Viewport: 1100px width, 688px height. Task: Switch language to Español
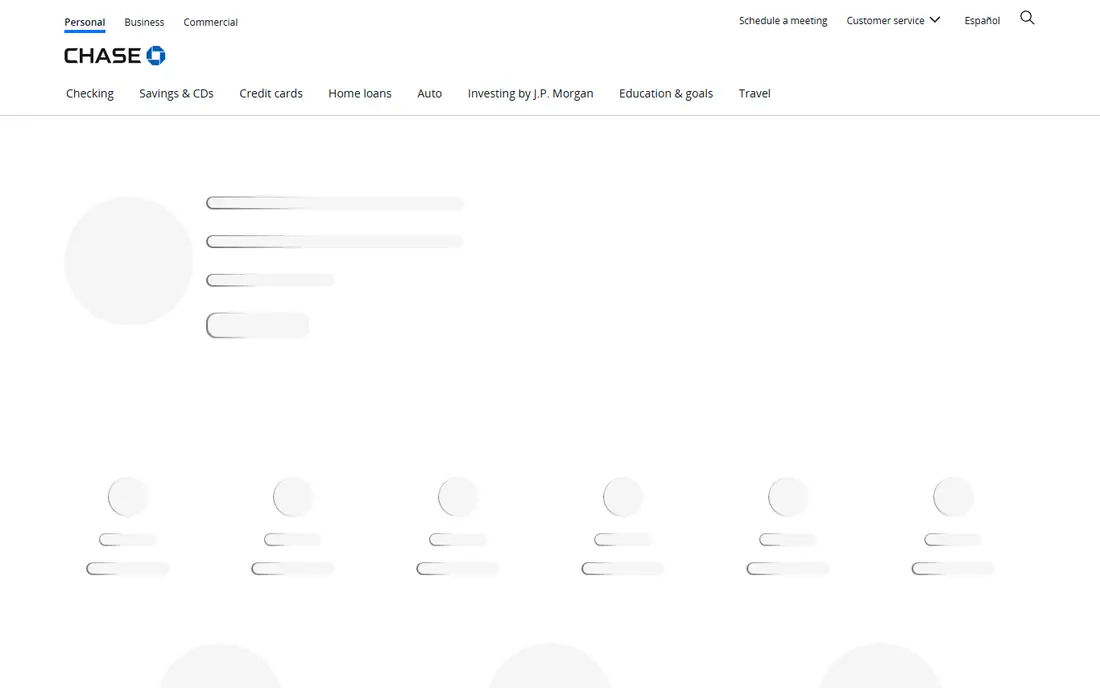coord(982,20)
